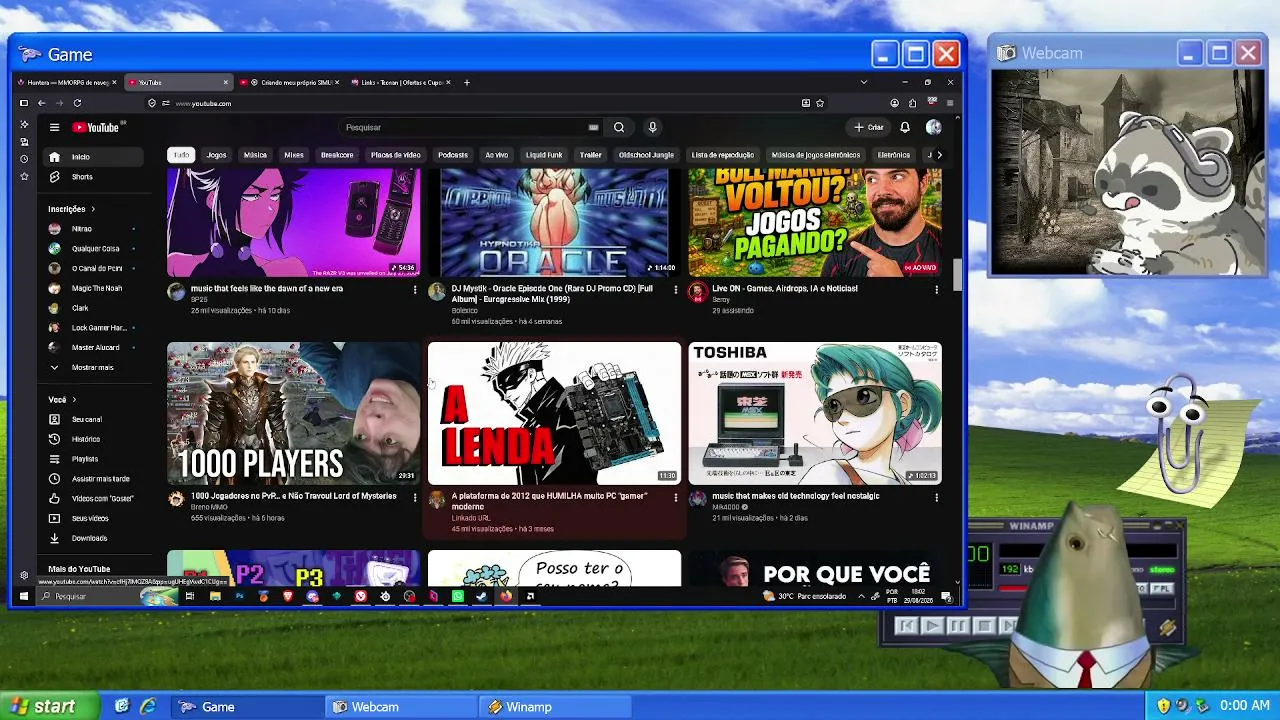The image size is (1280, 720).
Task: Click the YouTube page vertical scrollbar
Action: tap(957, 275)
